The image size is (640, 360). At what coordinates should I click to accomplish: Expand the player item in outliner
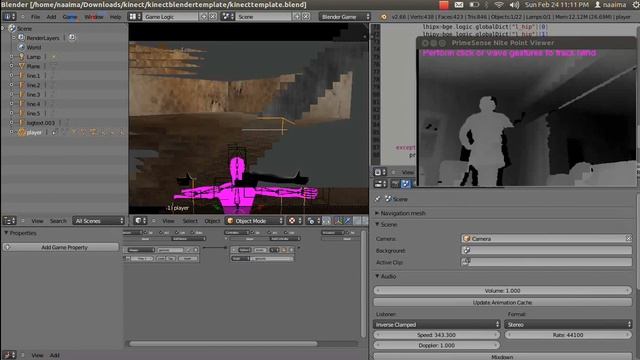[x=11, y=132]
